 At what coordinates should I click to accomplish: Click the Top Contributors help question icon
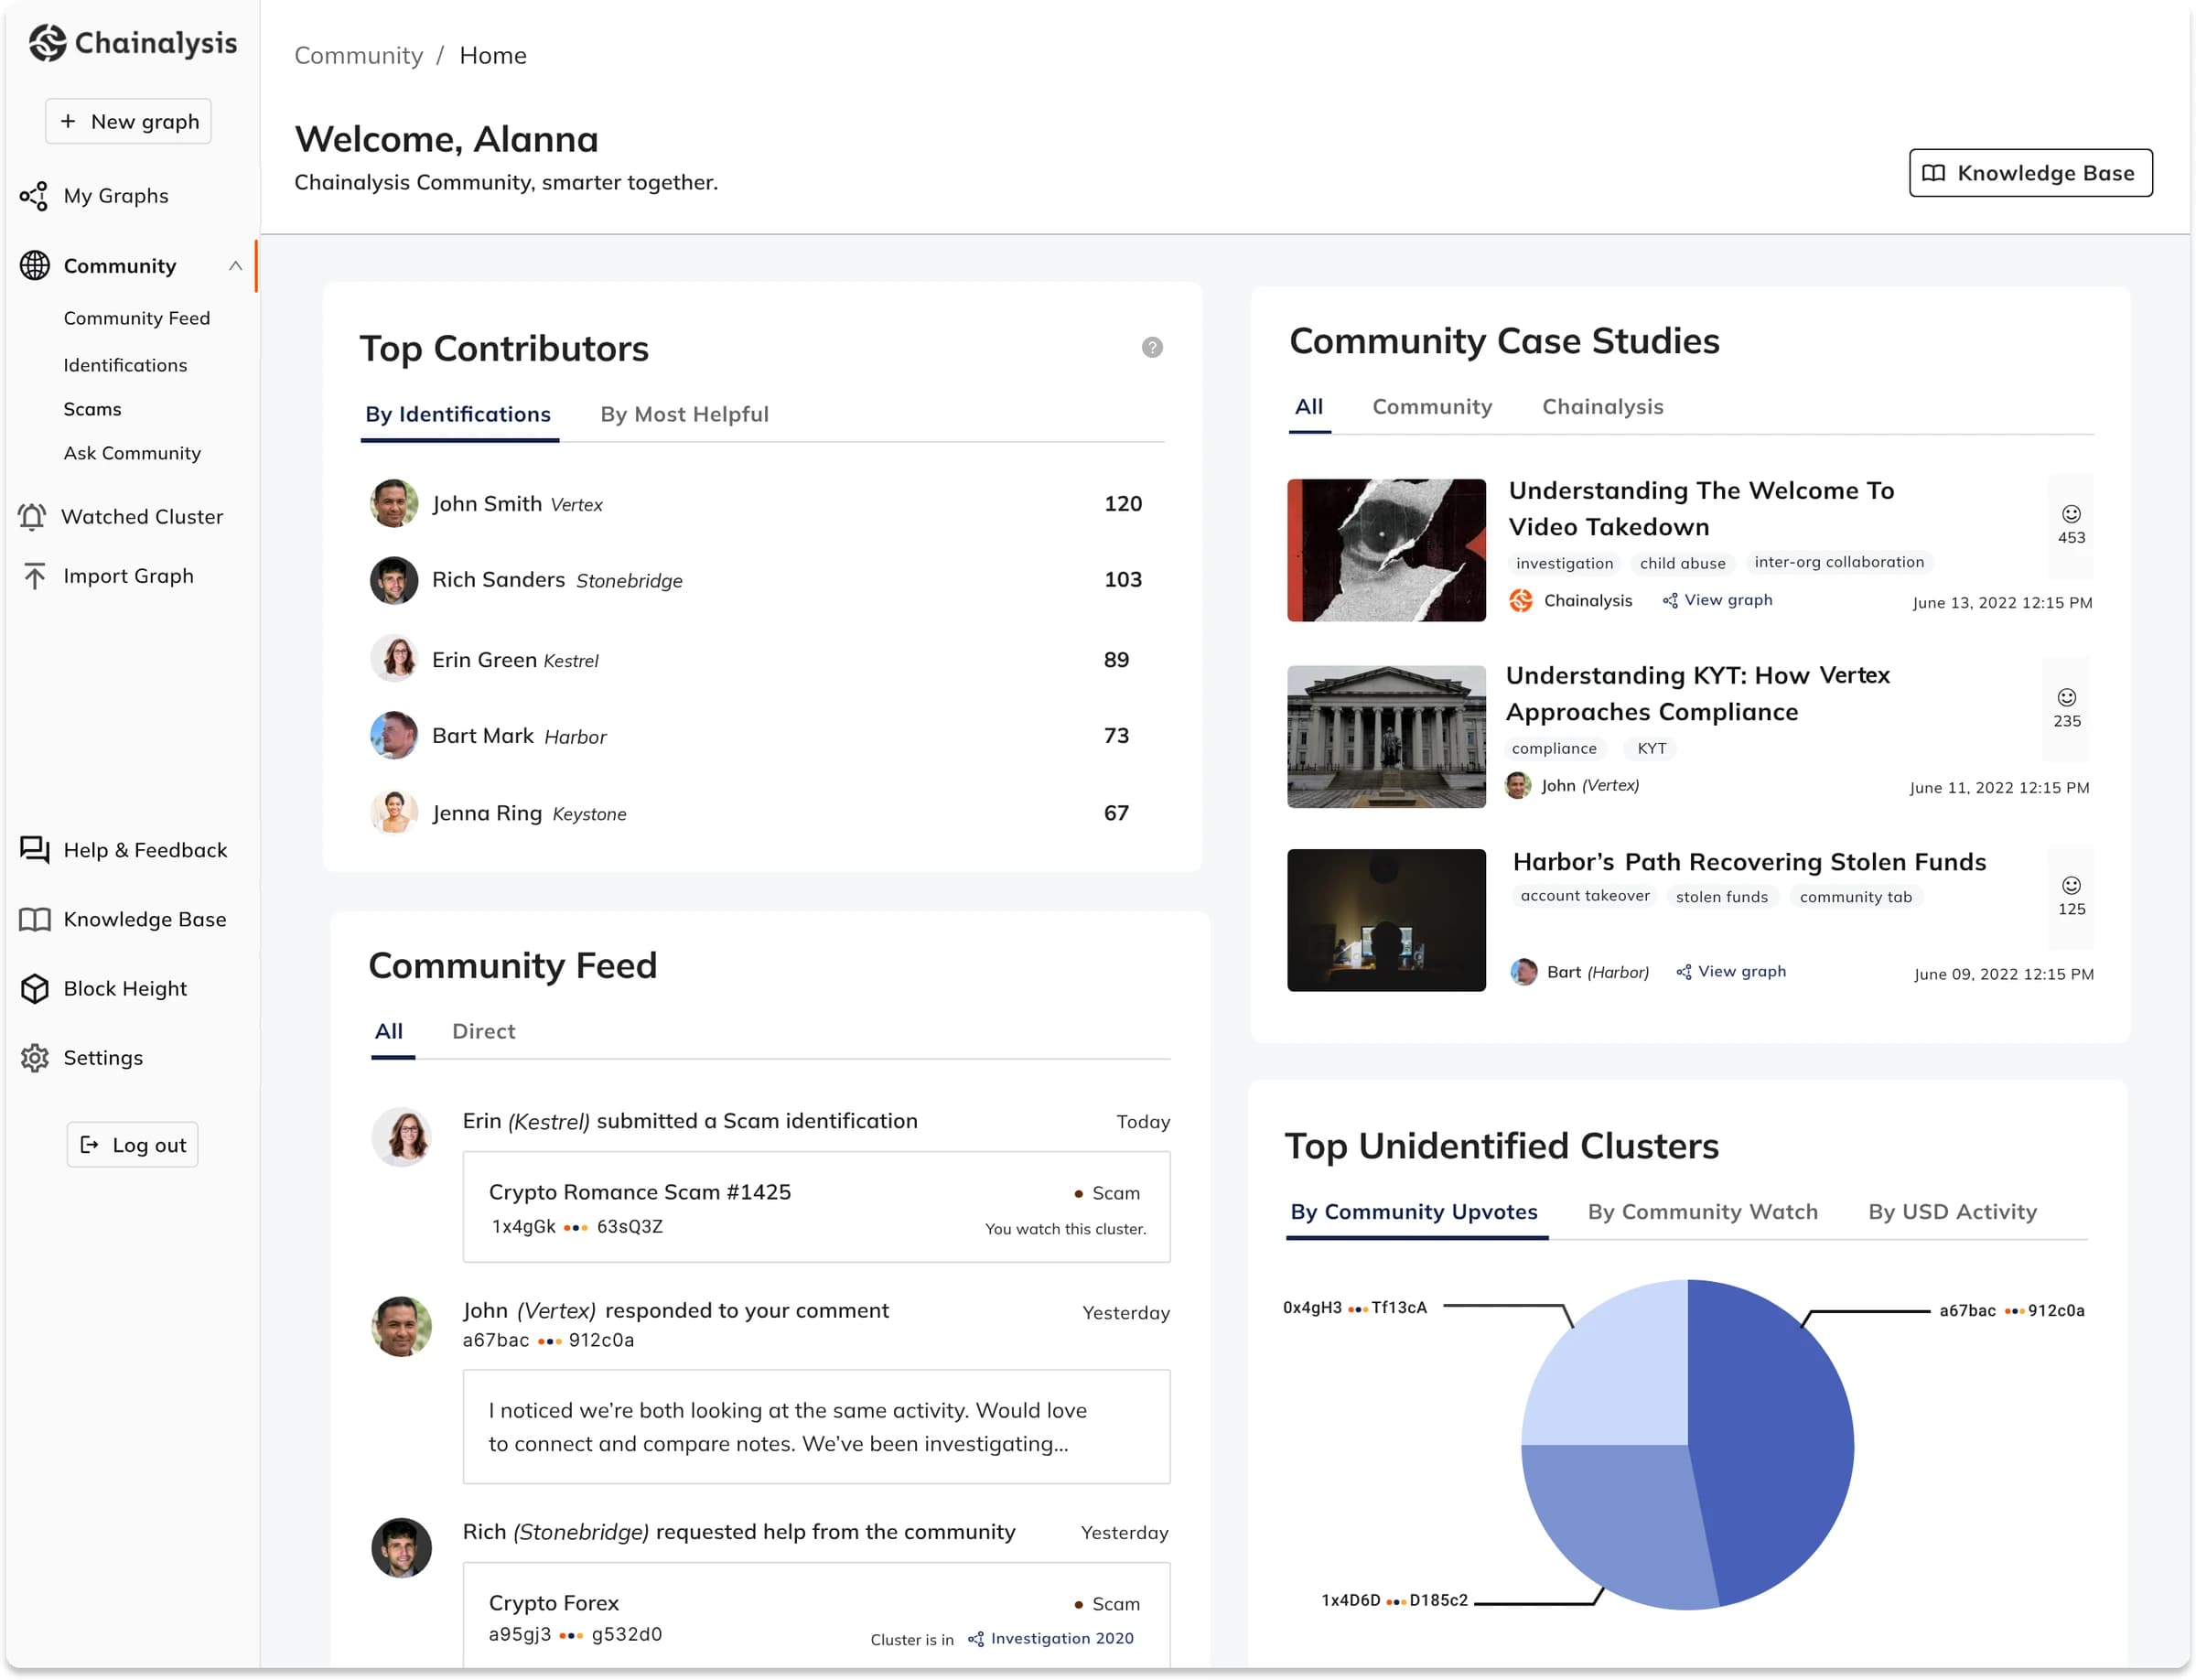1152,347
